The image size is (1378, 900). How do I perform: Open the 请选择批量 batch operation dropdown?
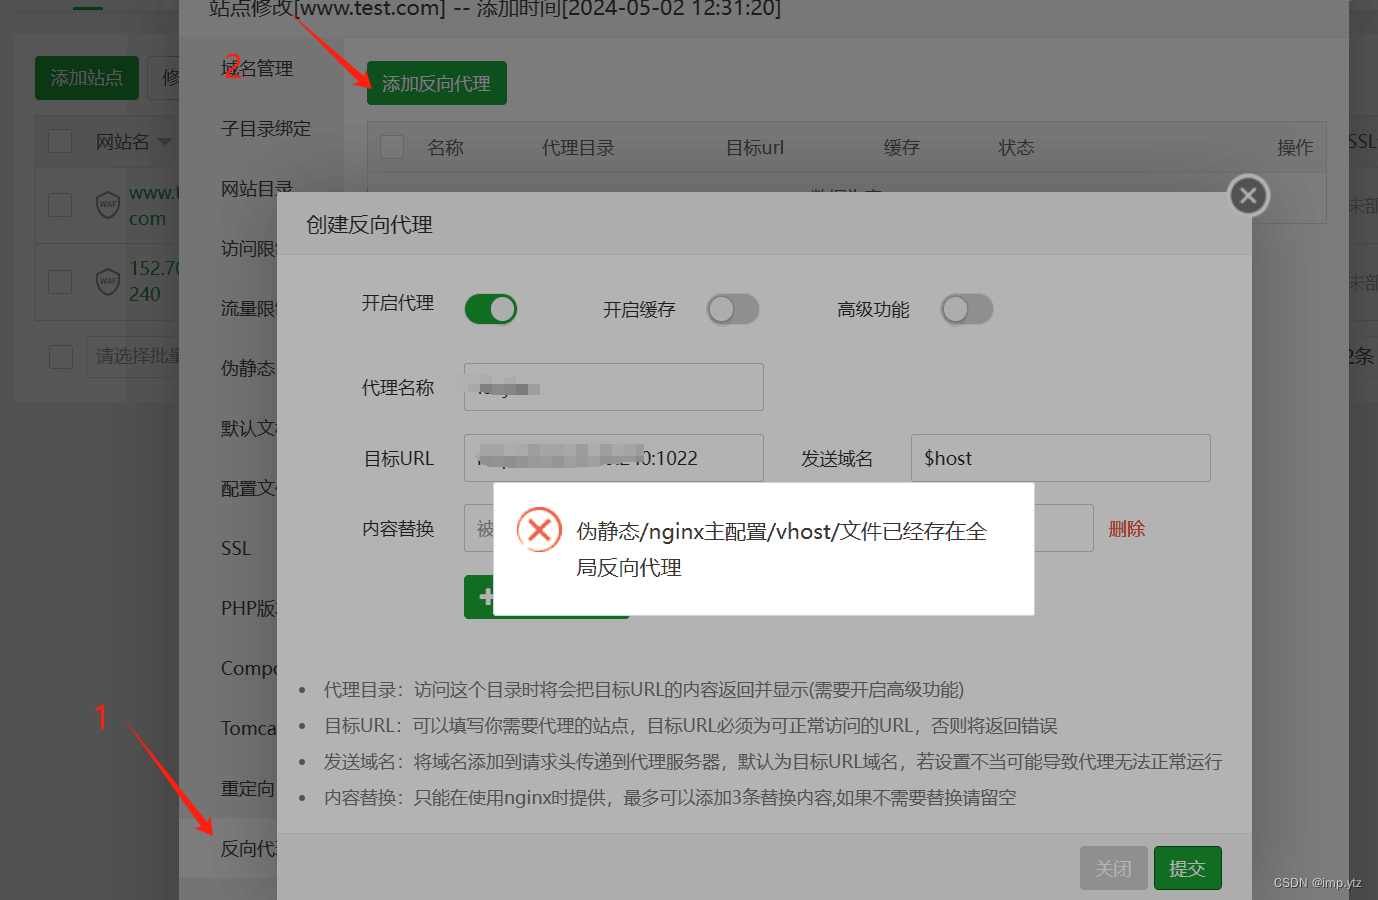(134, 356)
